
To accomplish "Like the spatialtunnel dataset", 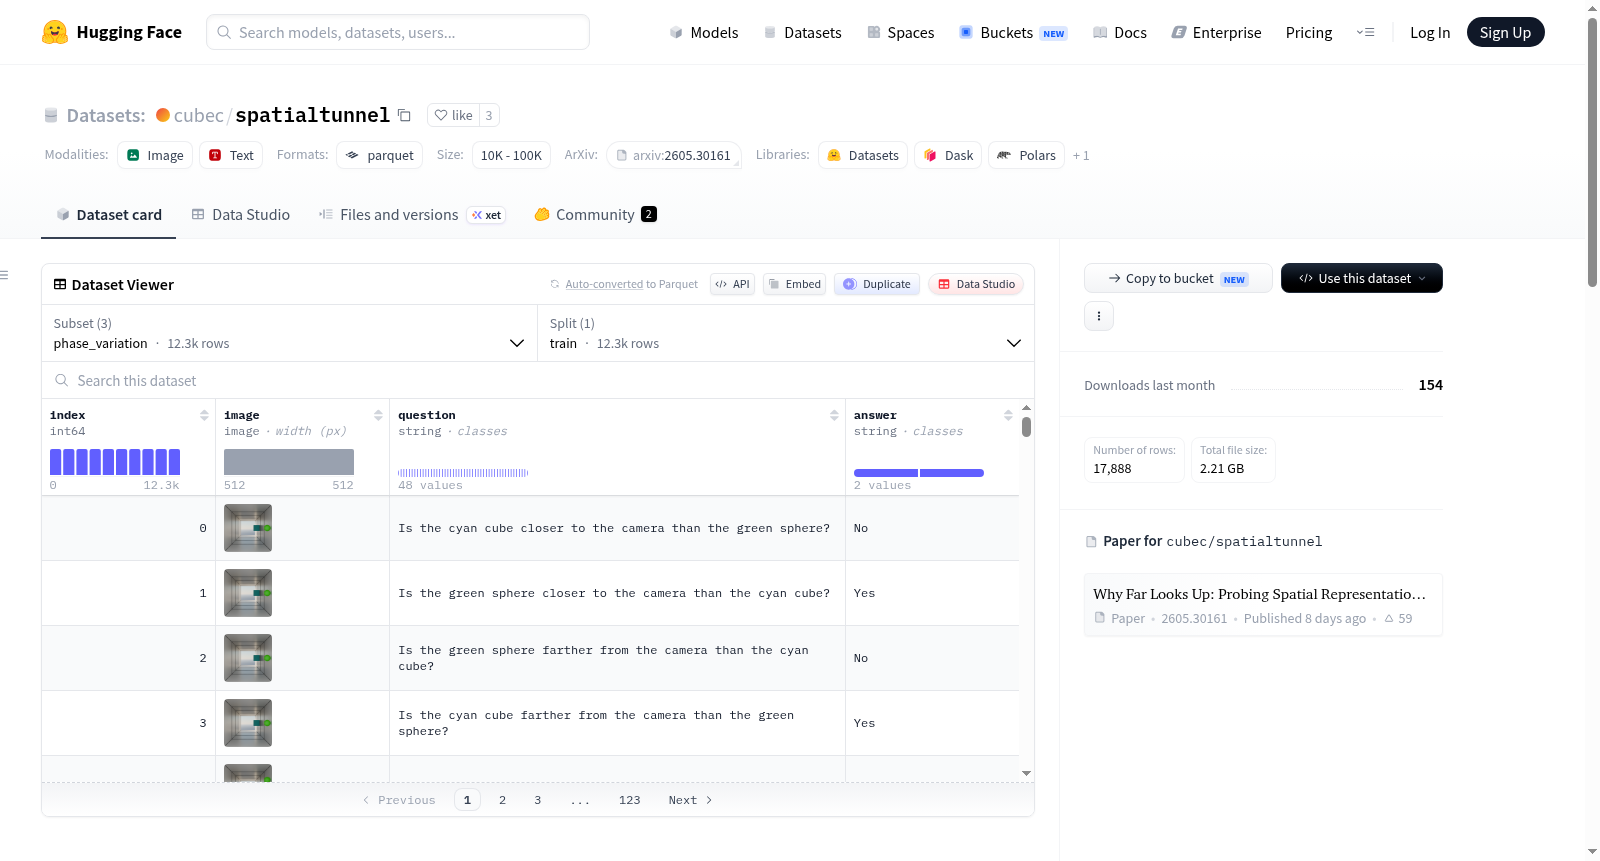I will click(453, 115).
